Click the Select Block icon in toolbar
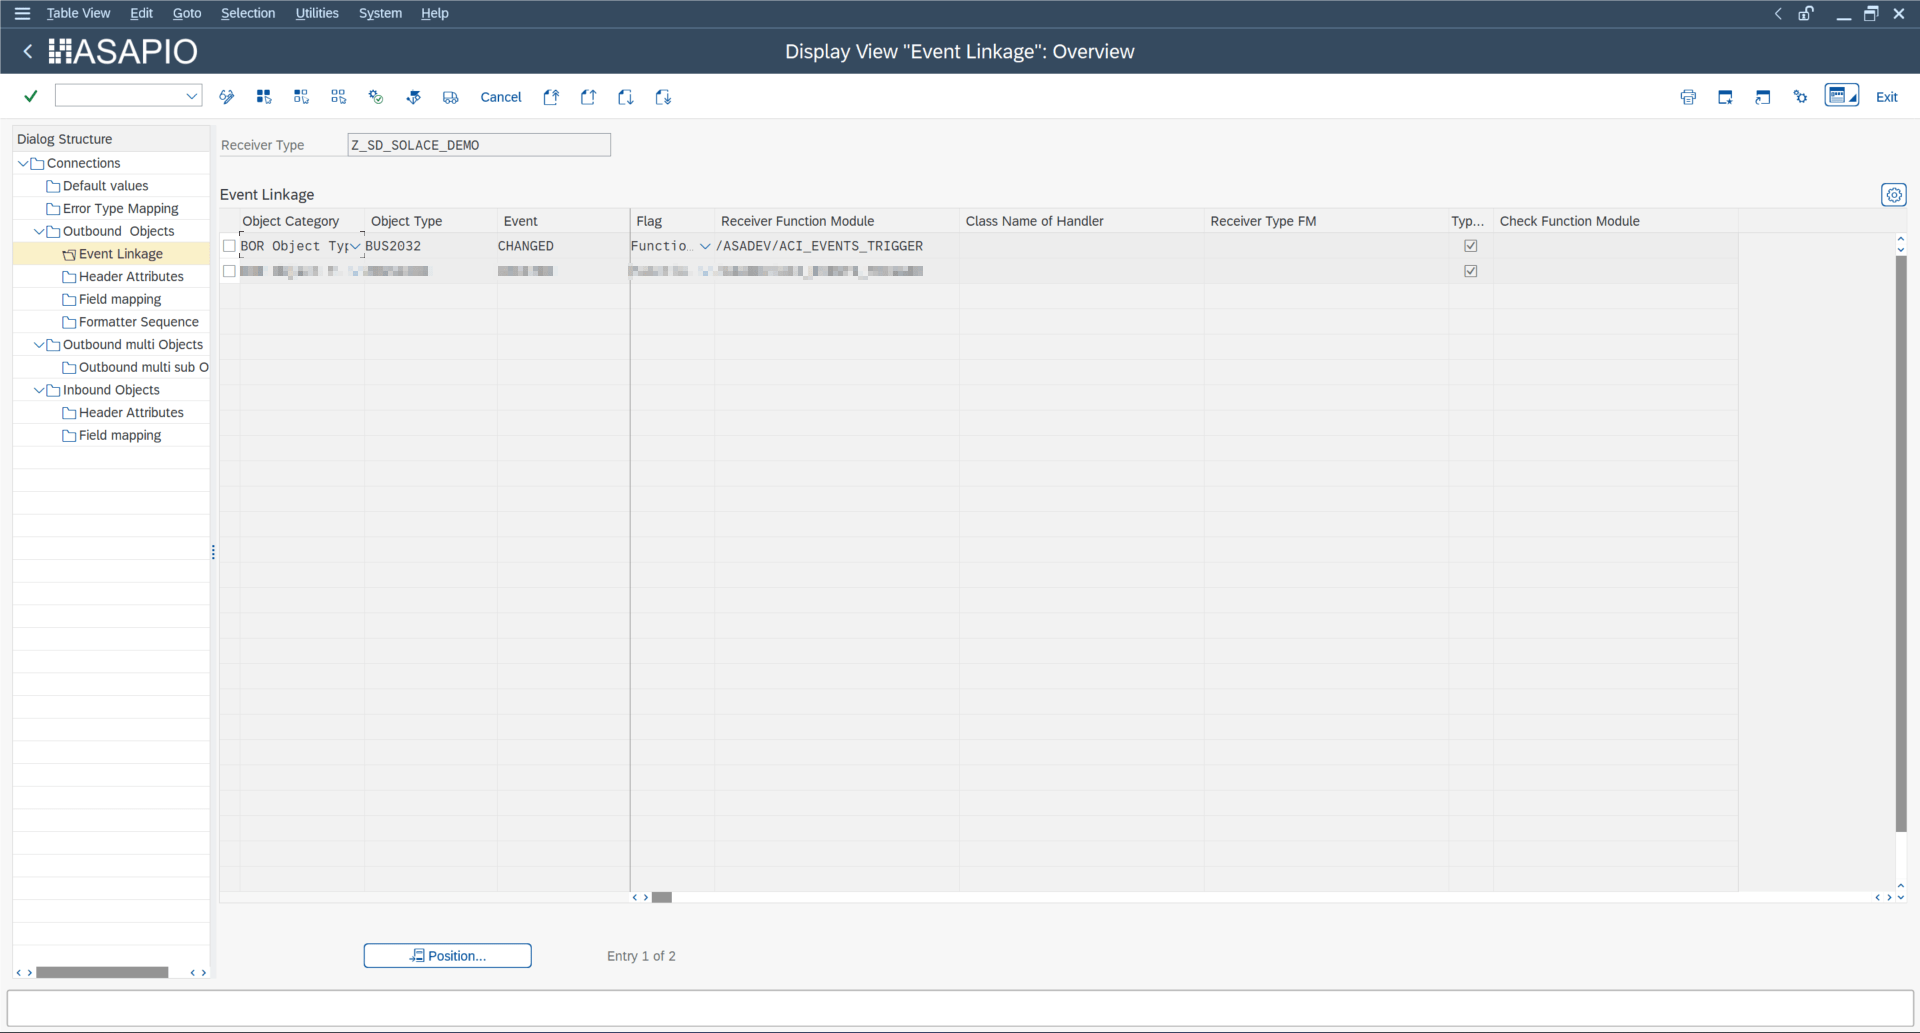The image size is (1920, 1033). (x=301, y=97)
